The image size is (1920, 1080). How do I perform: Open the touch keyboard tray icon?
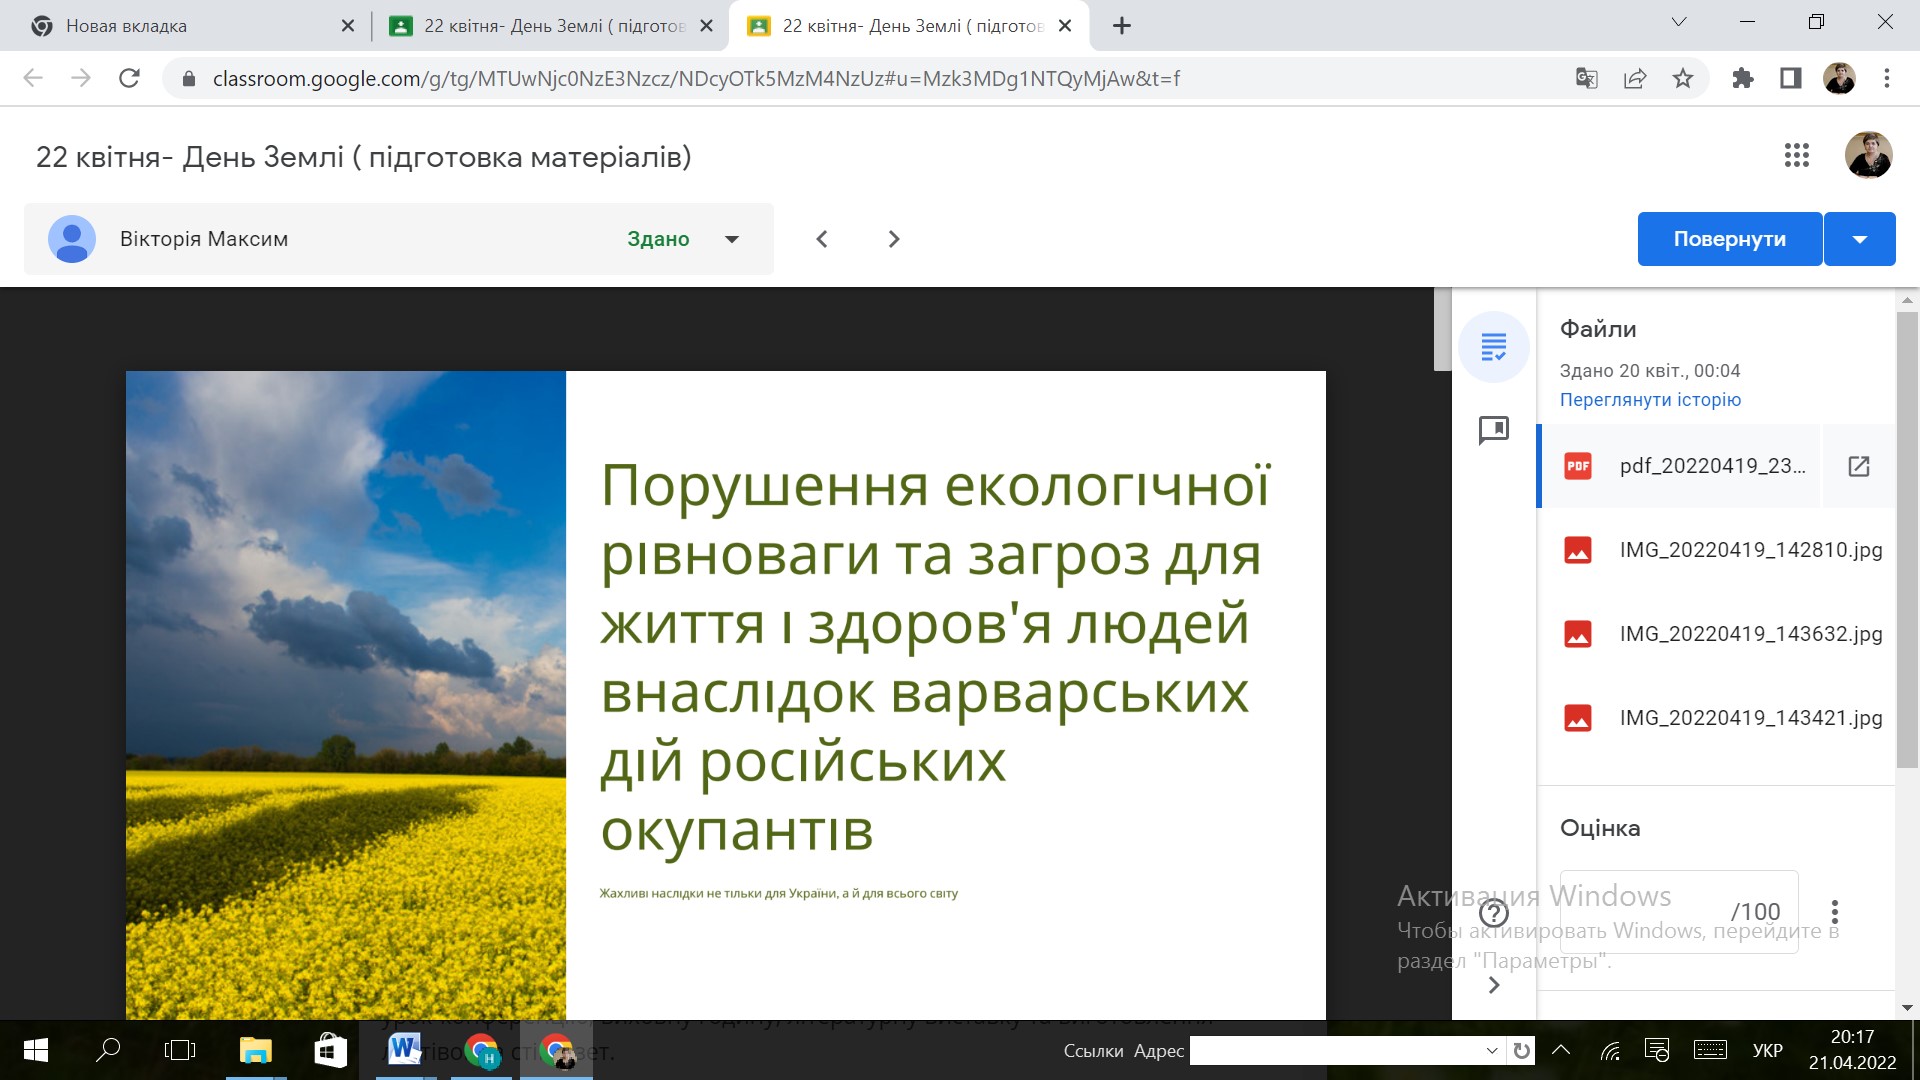pyautogui.click(x=1710, y=1050)
